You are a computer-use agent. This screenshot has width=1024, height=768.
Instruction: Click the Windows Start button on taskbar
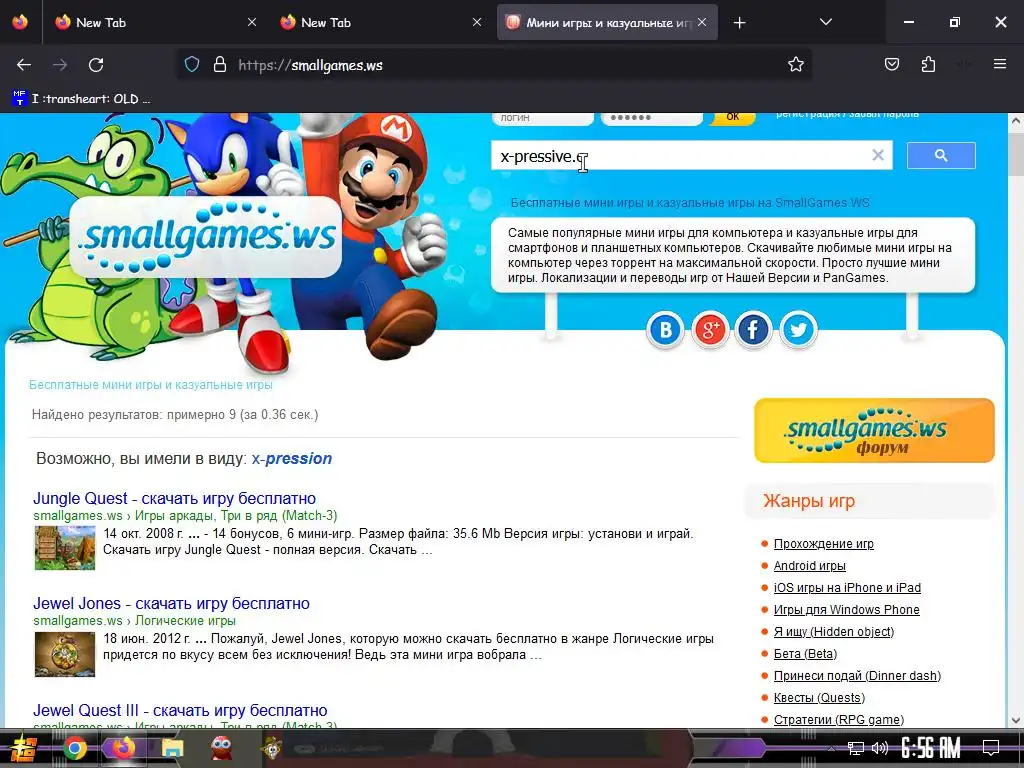[x=24, y=748]
